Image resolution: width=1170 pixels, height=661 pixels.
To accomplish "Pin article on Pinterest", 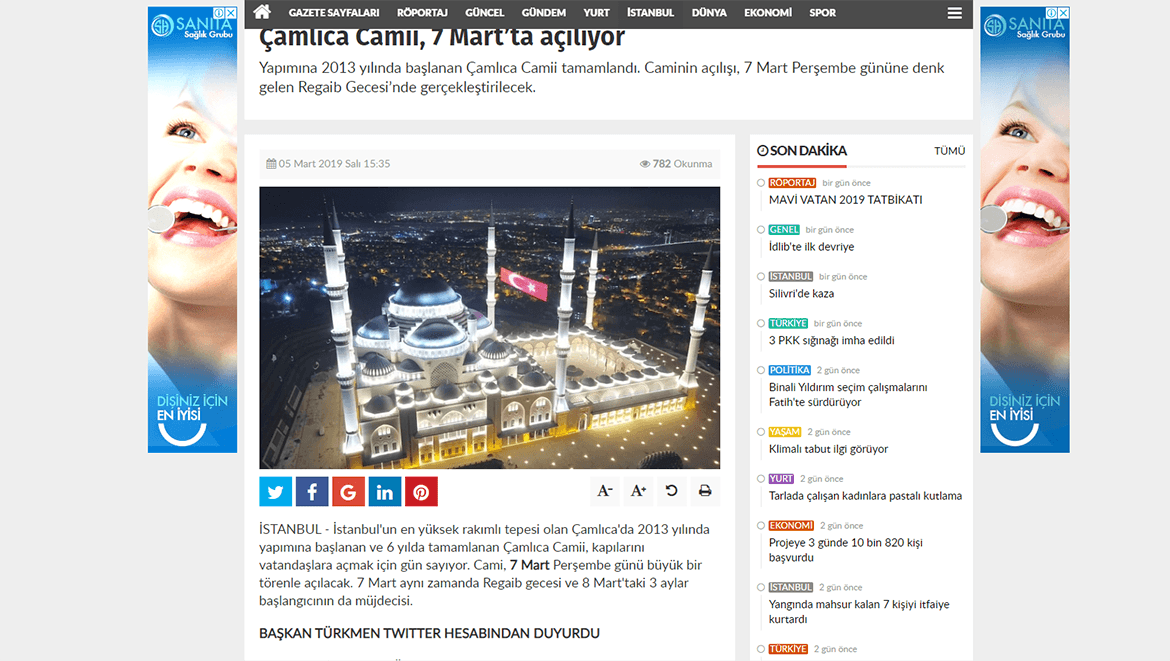I will pos(421,491).
